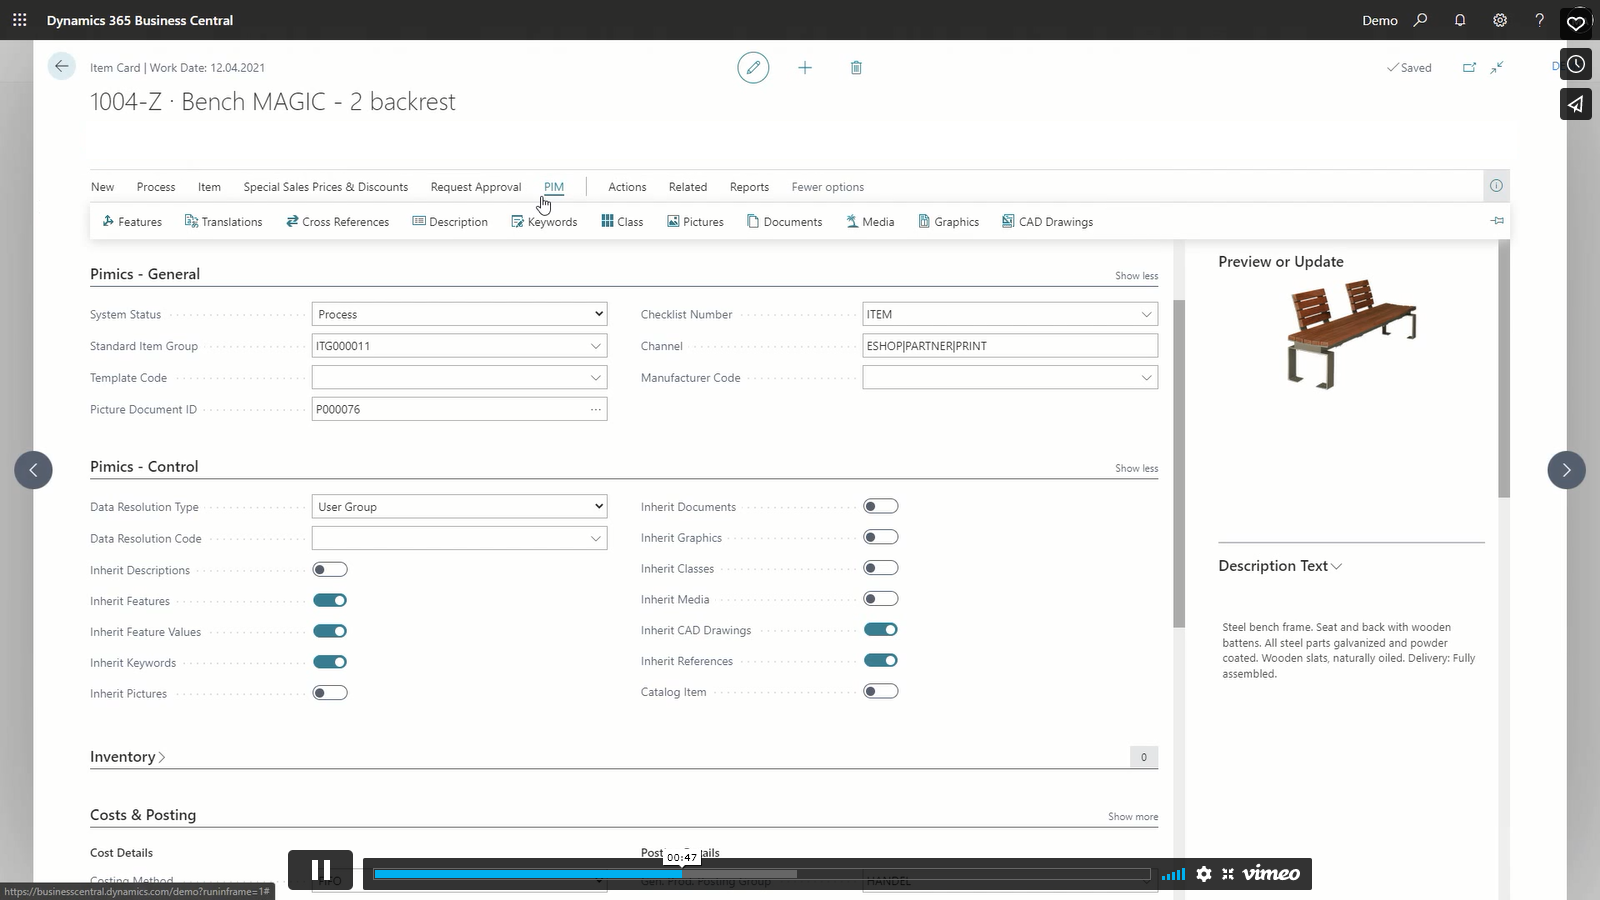Toggle Inherit Documents switch

(x=881, y=506)
